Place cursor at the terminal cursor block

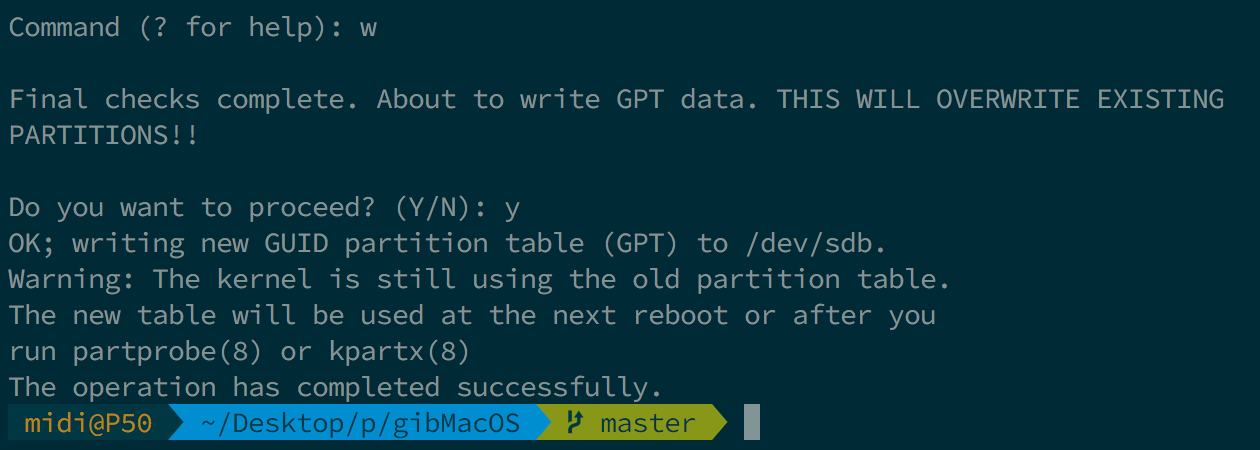click(752, 423)
